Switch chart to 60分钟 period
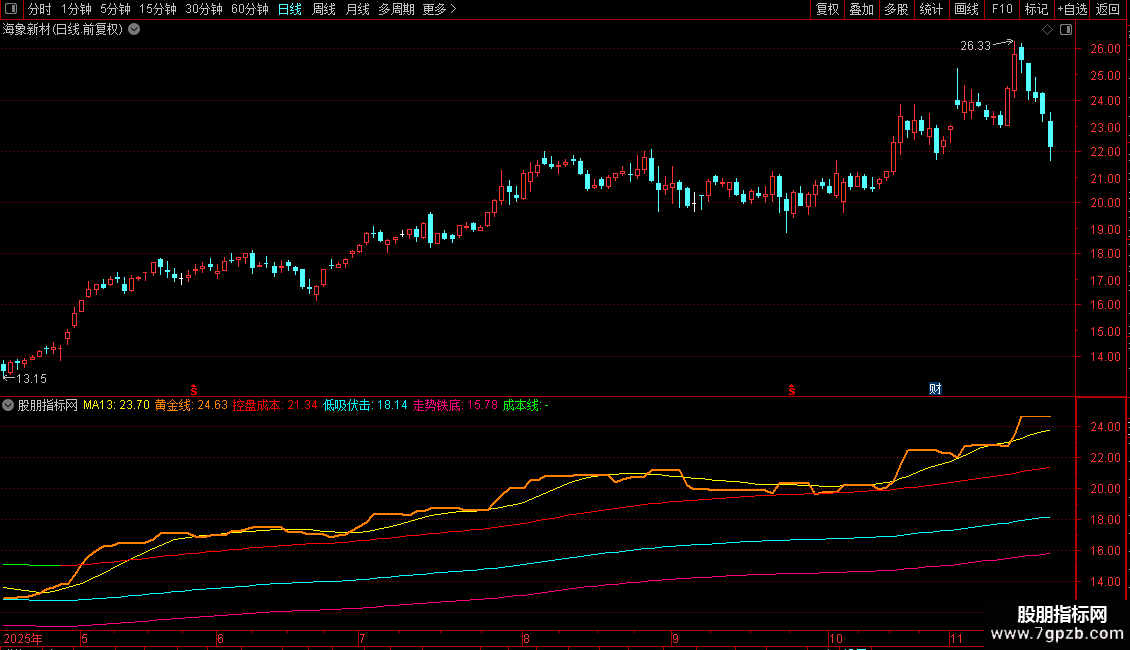 click(249, 9)
